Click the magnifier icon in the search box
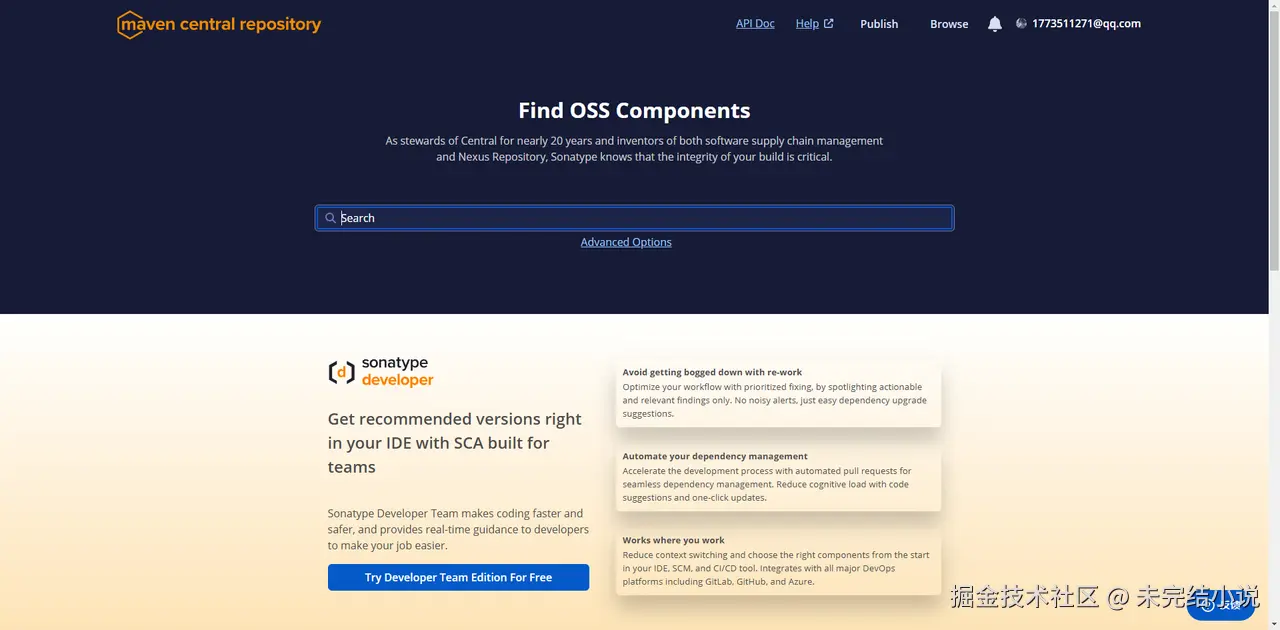This screenshot has height=630, width=1280. coord(330,218)
